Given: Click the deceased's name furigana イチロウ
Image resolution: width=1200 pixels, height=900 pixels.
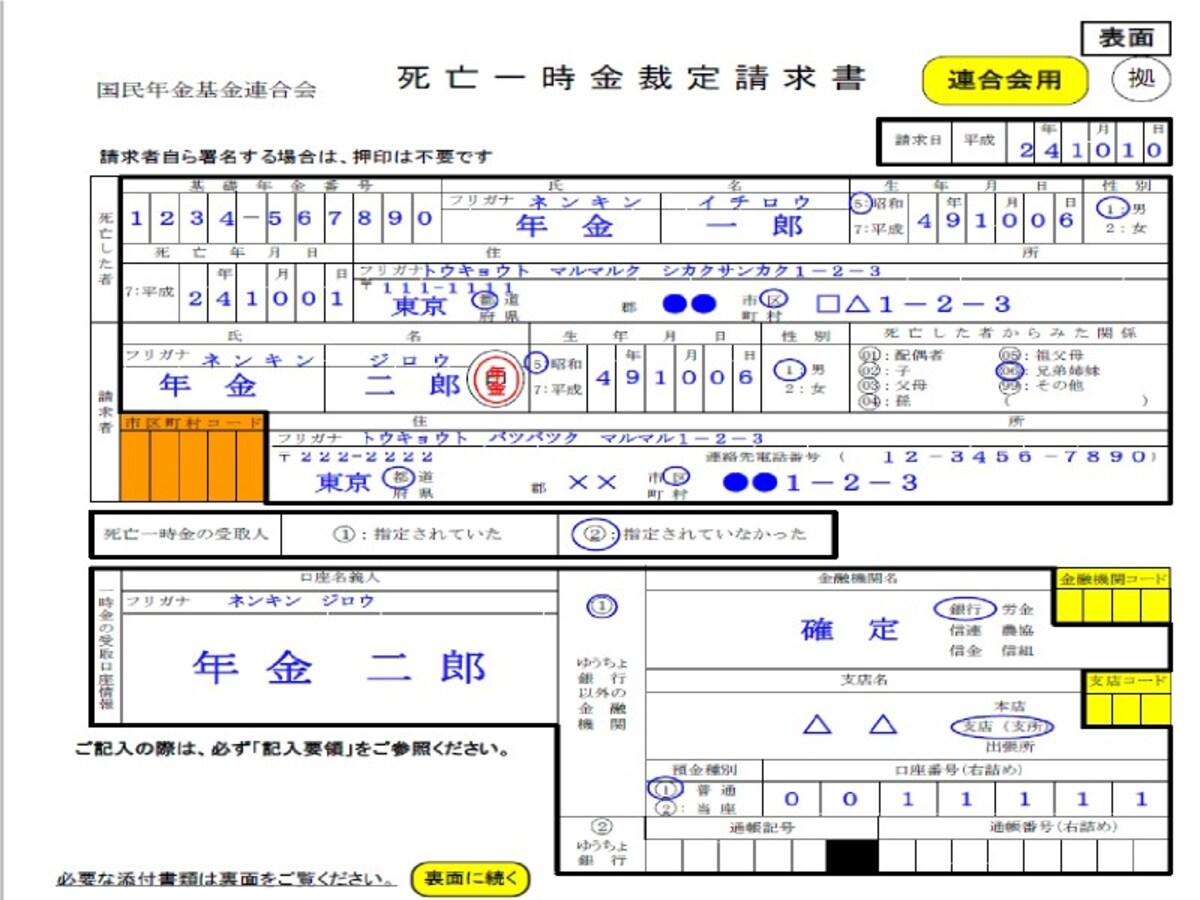Looking at the screenshot, I should click(x=755, y=202).
